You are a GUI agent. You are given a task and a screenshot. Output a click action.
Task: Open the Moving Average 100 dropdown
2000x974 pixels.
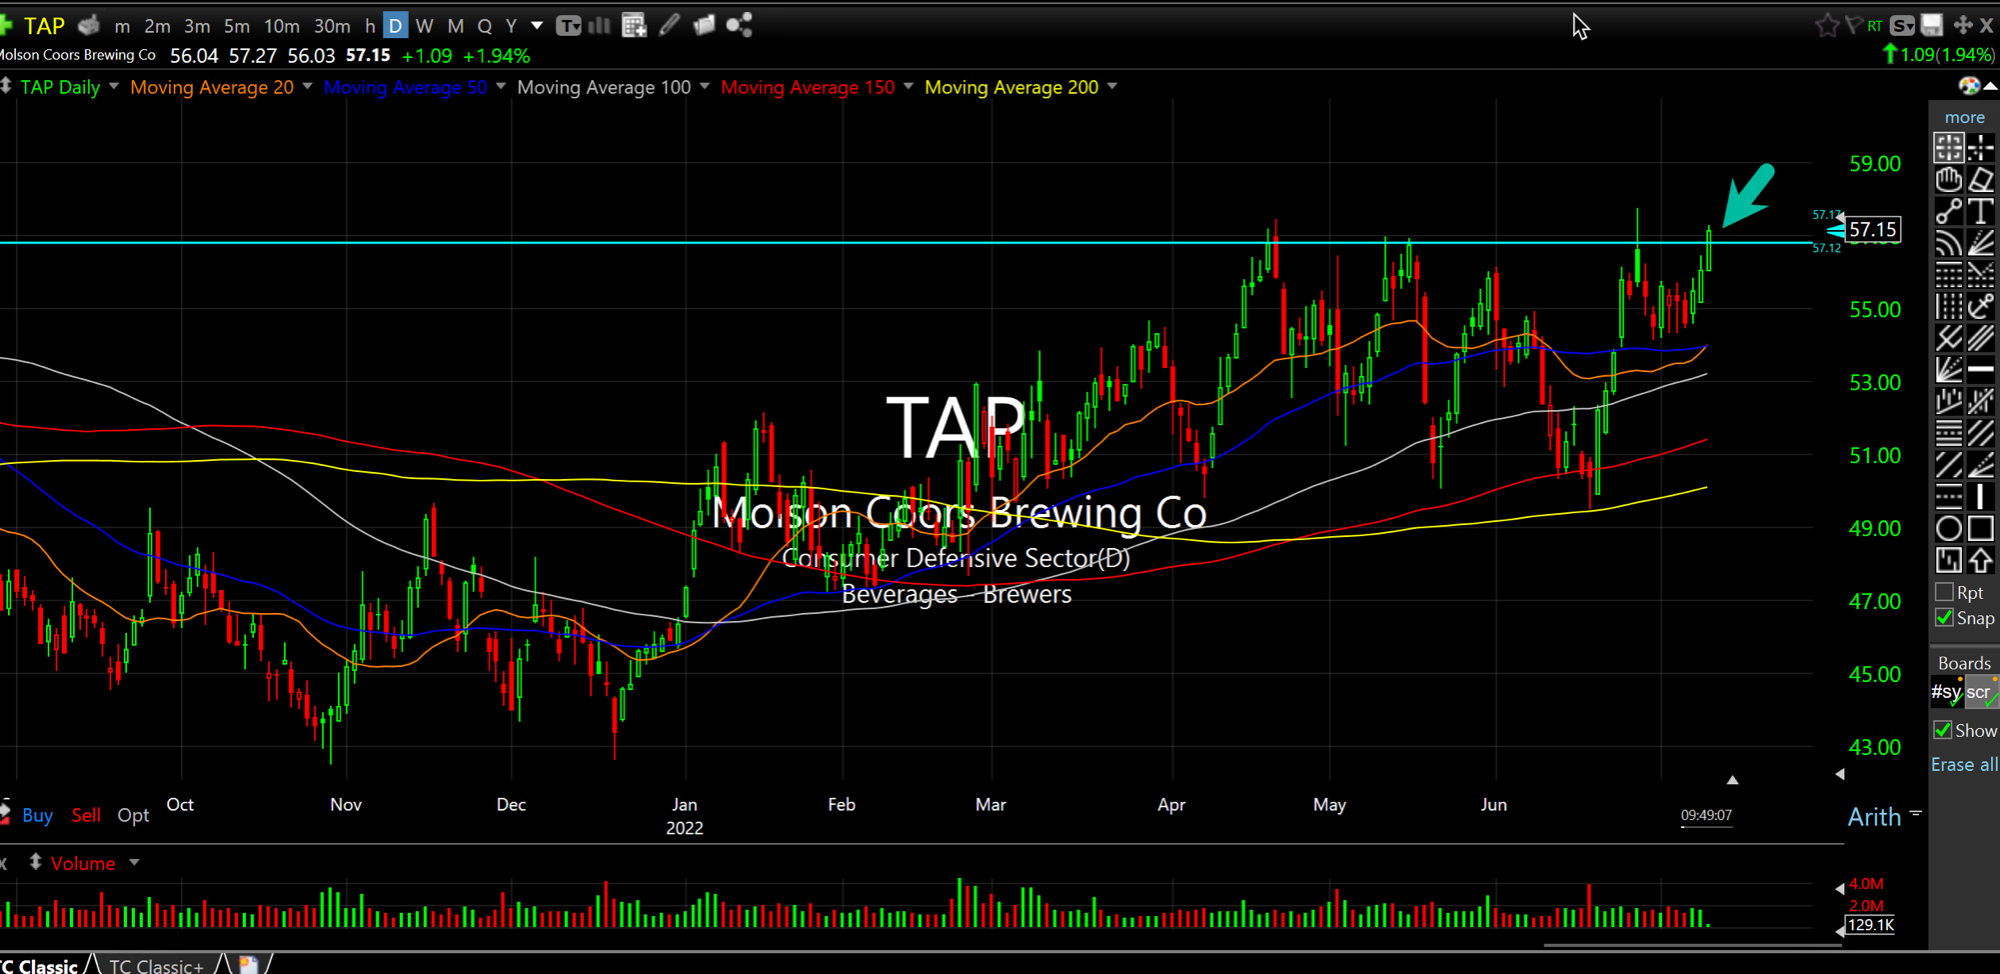click(x=704, y=87)
